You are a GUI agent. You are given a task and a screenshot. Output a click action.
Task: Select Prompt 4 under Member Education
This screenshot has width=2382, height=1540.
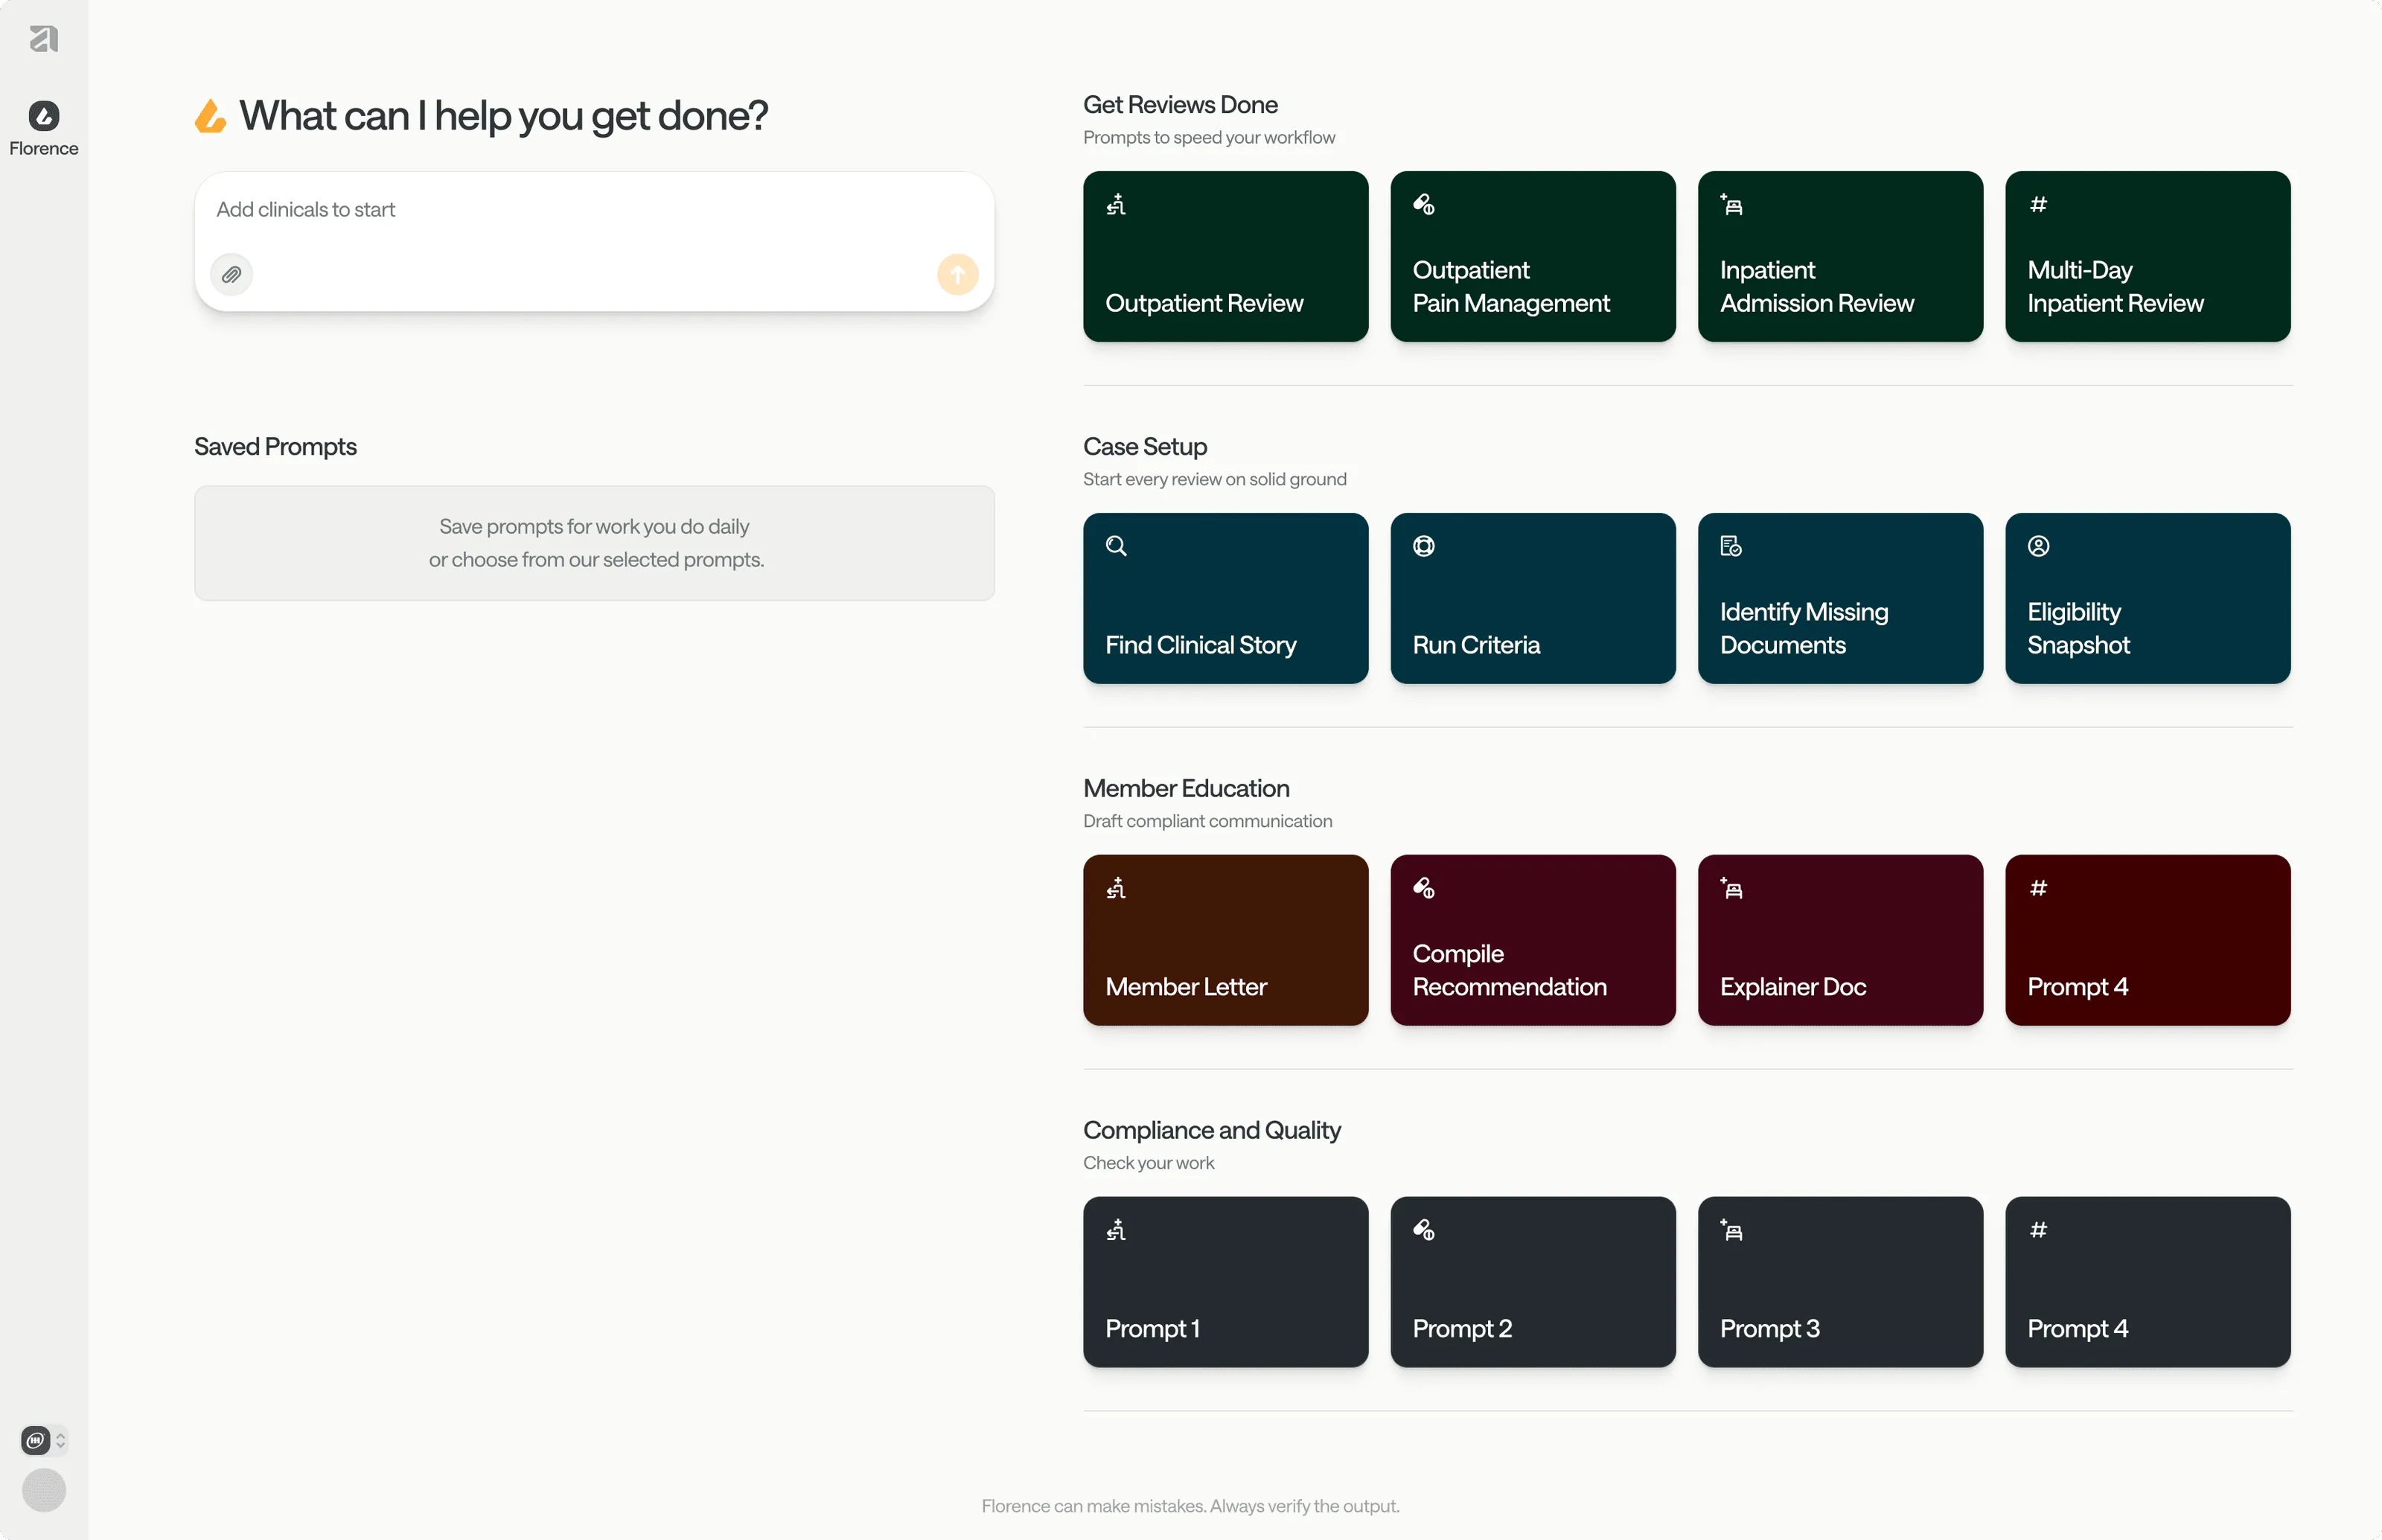[2147, 940]
